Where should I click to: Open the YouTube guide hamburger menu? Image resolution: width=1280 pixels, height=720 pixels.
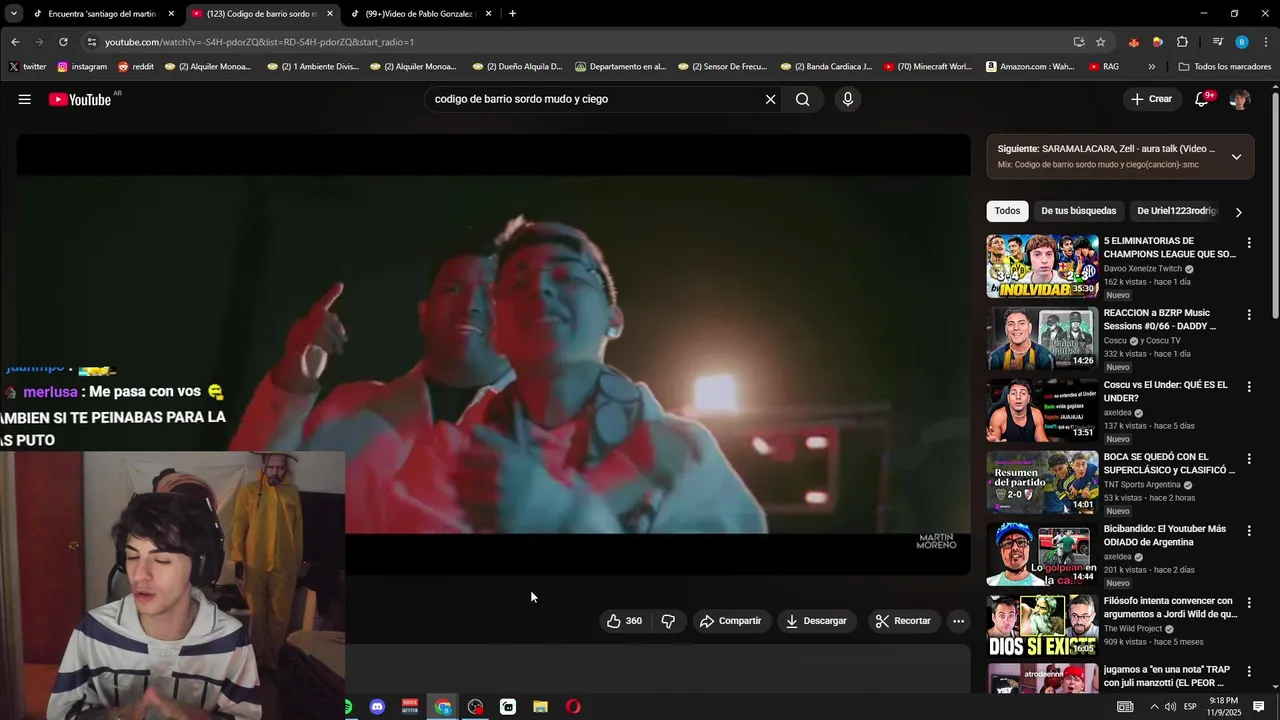25,99
